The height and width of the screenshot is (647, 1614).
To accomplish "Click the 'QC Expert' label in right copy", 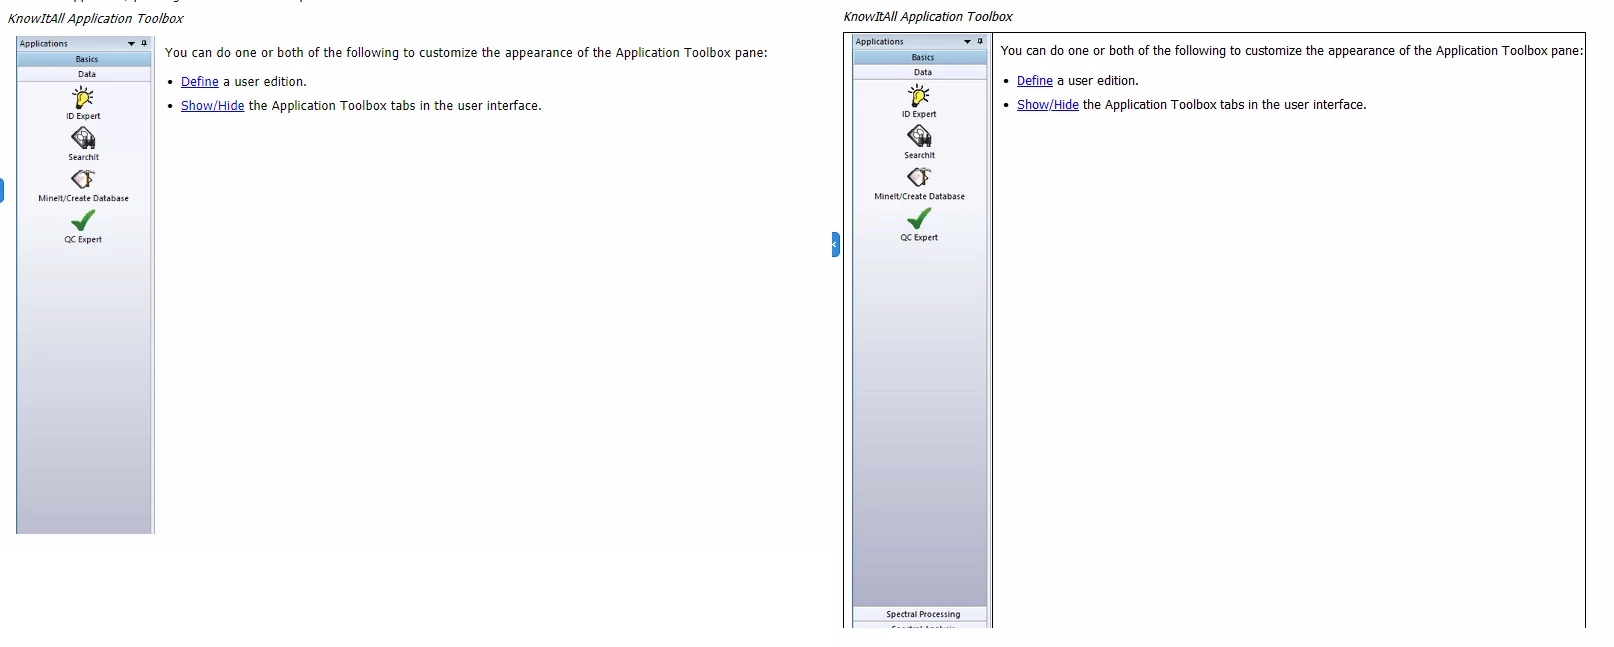I will pyautogui.click(x=919, y=238).
